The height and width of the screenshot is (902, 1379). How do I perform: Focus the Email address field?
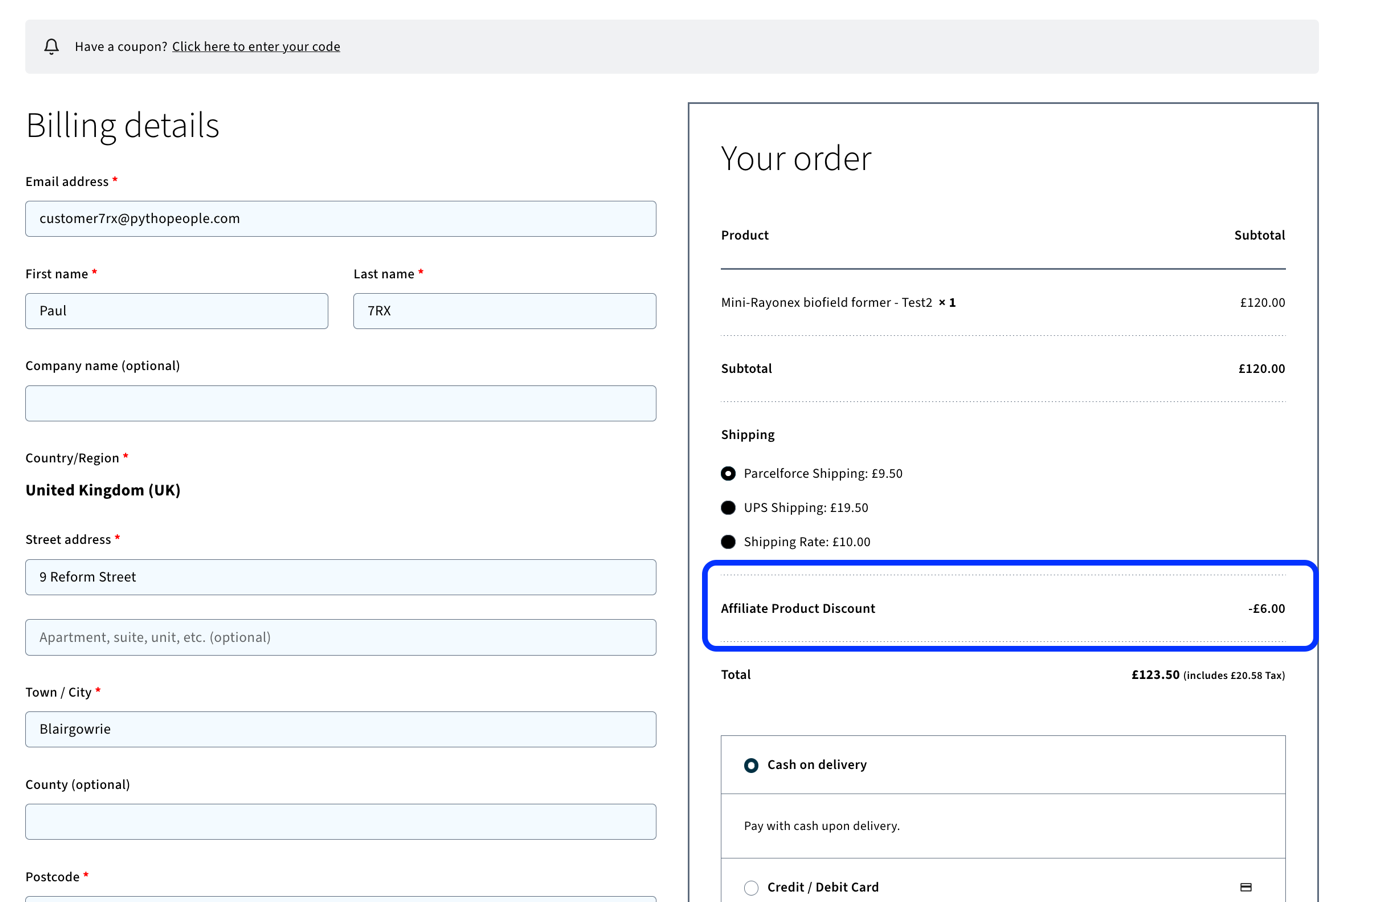(x=341, y=219)
